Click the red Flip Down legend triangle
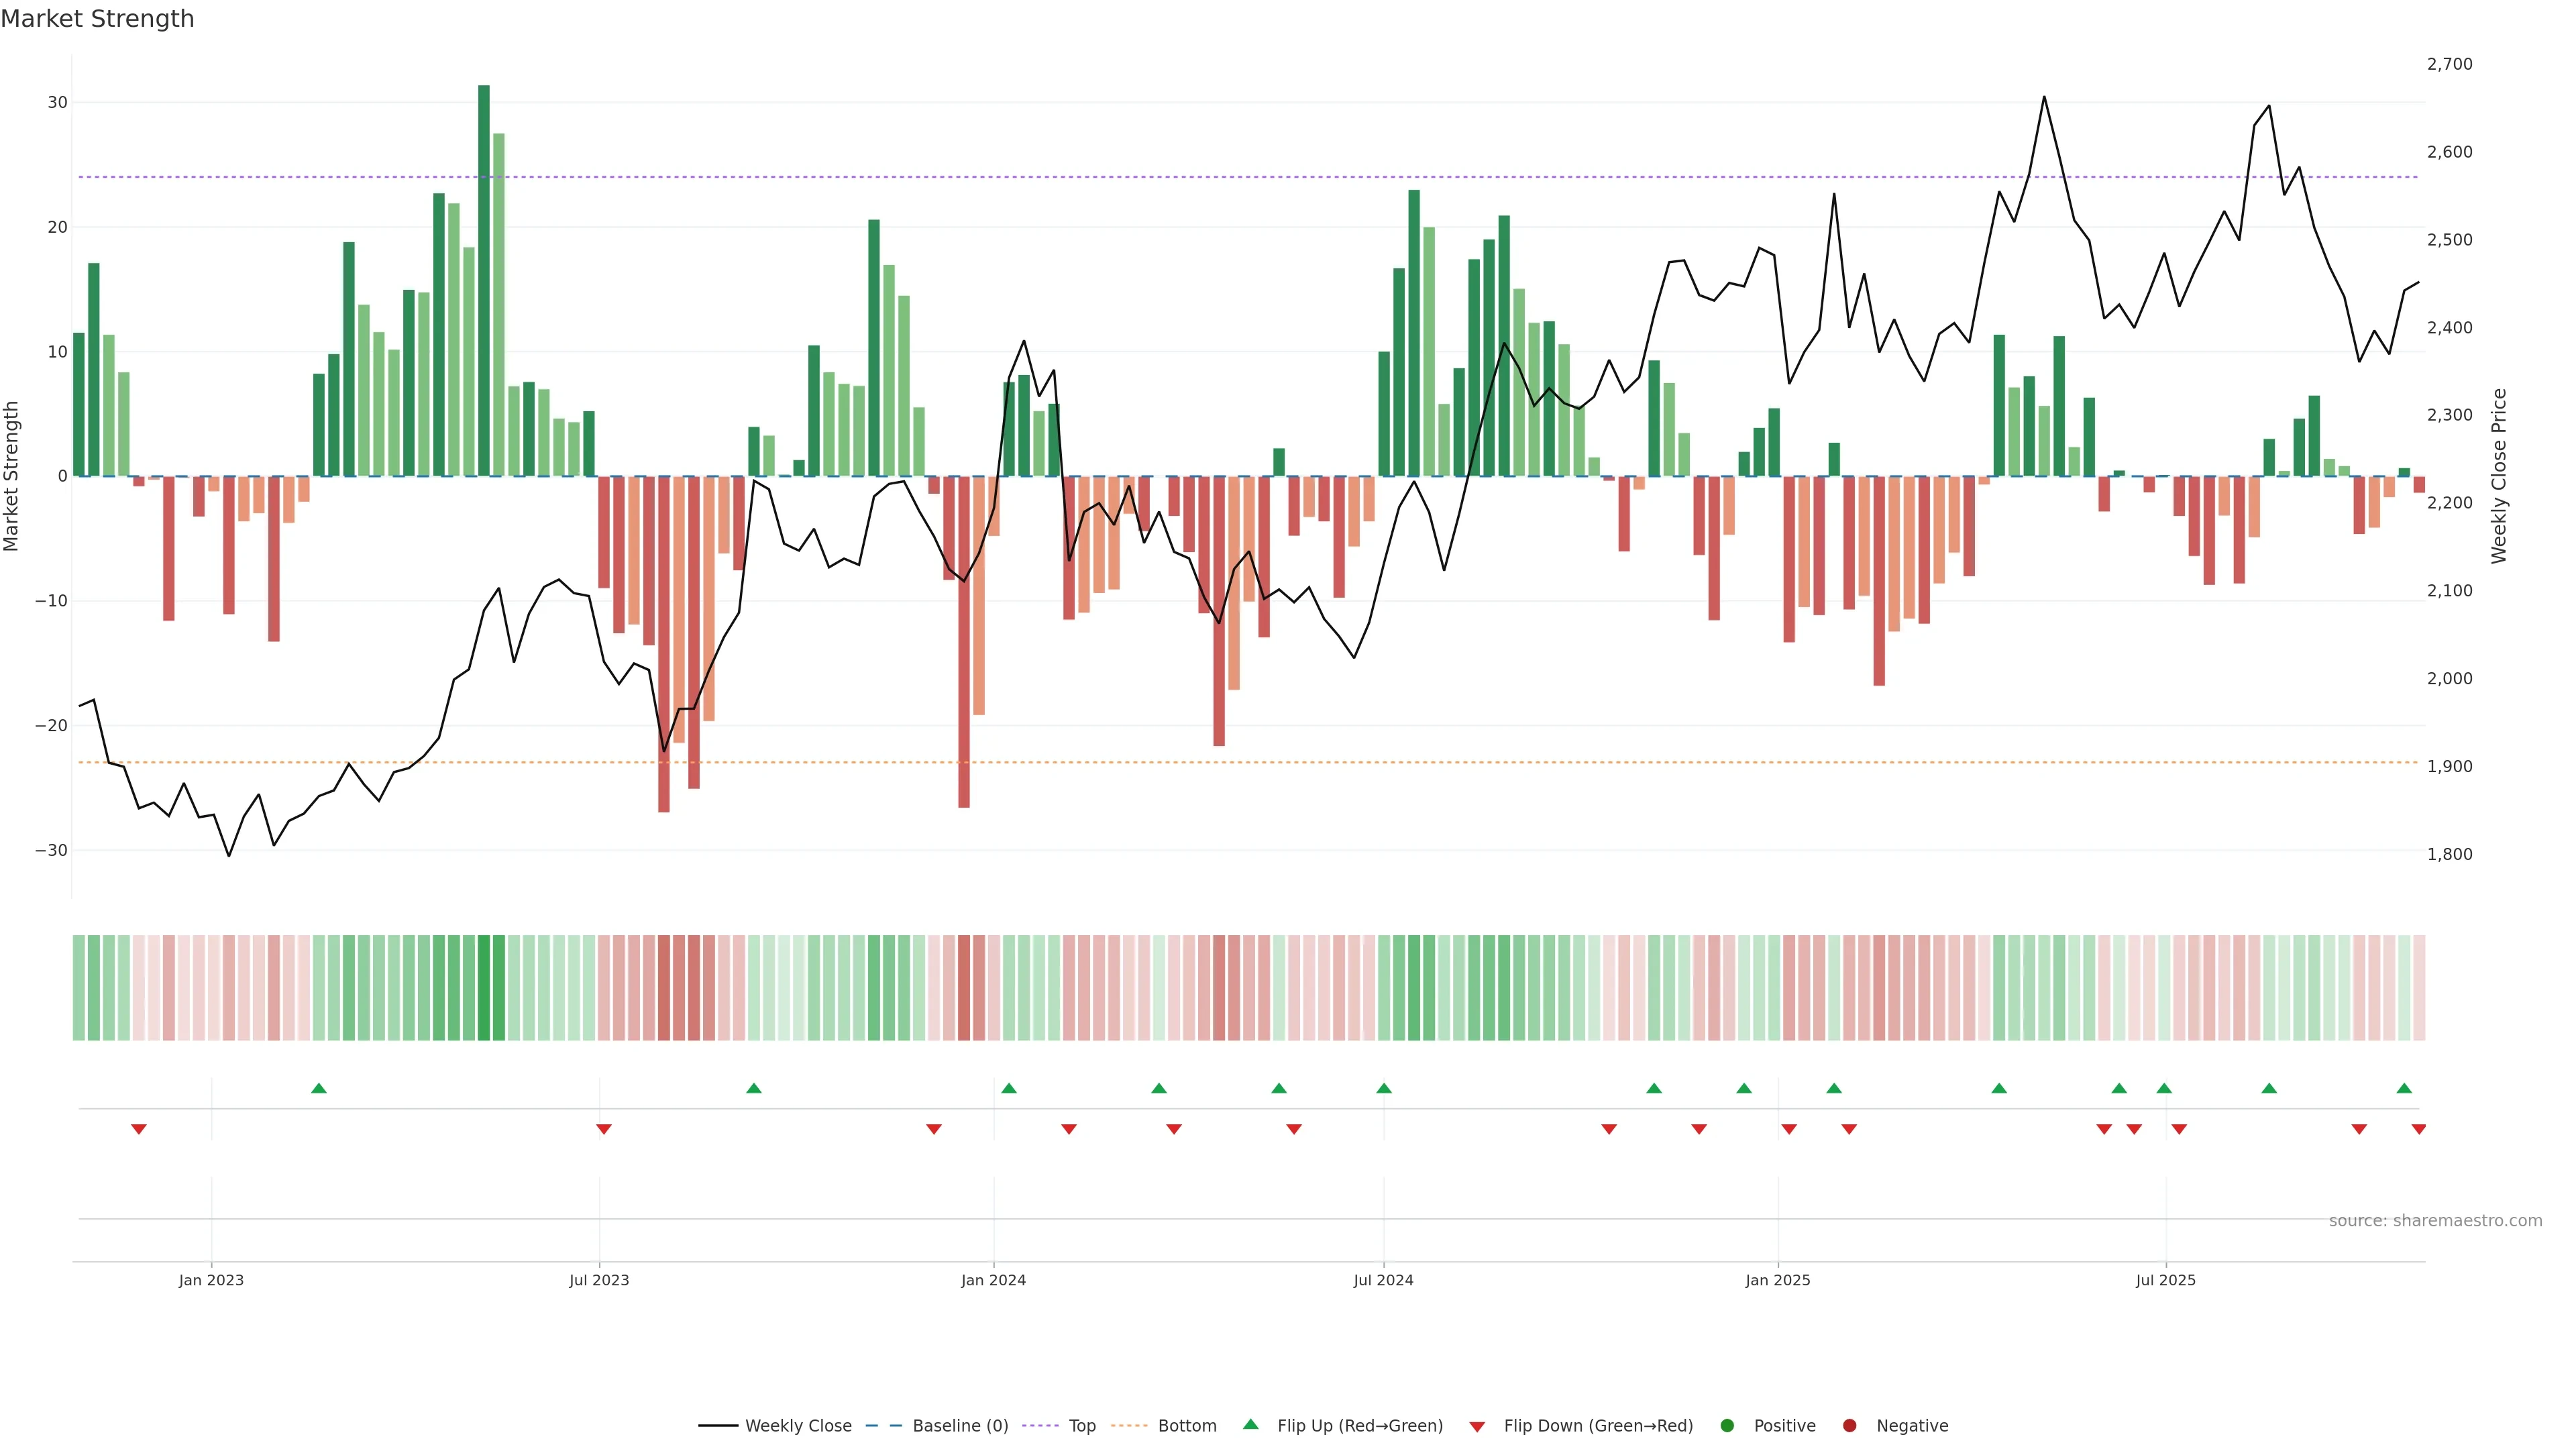Viewport: 2576px width, 1449px height. (x=1477, y=1426)
